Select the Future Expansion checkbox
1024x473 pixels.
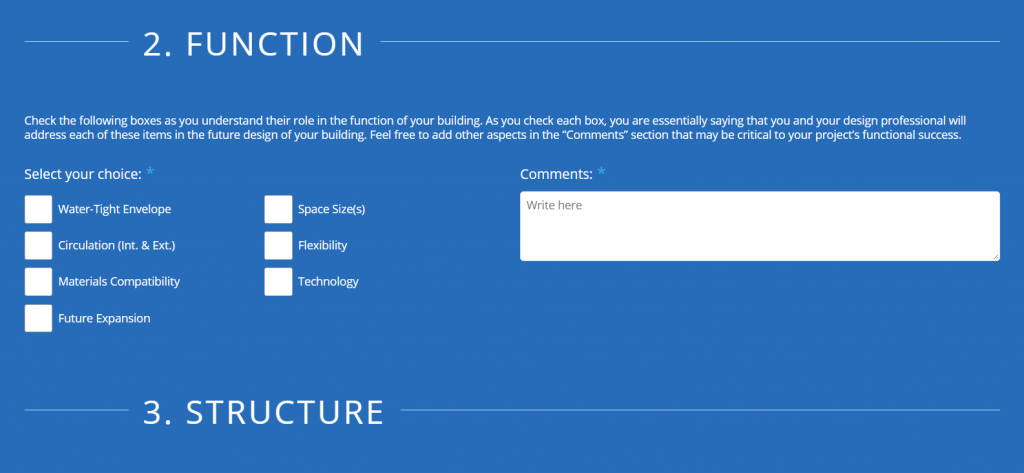(x=38, y=318)
